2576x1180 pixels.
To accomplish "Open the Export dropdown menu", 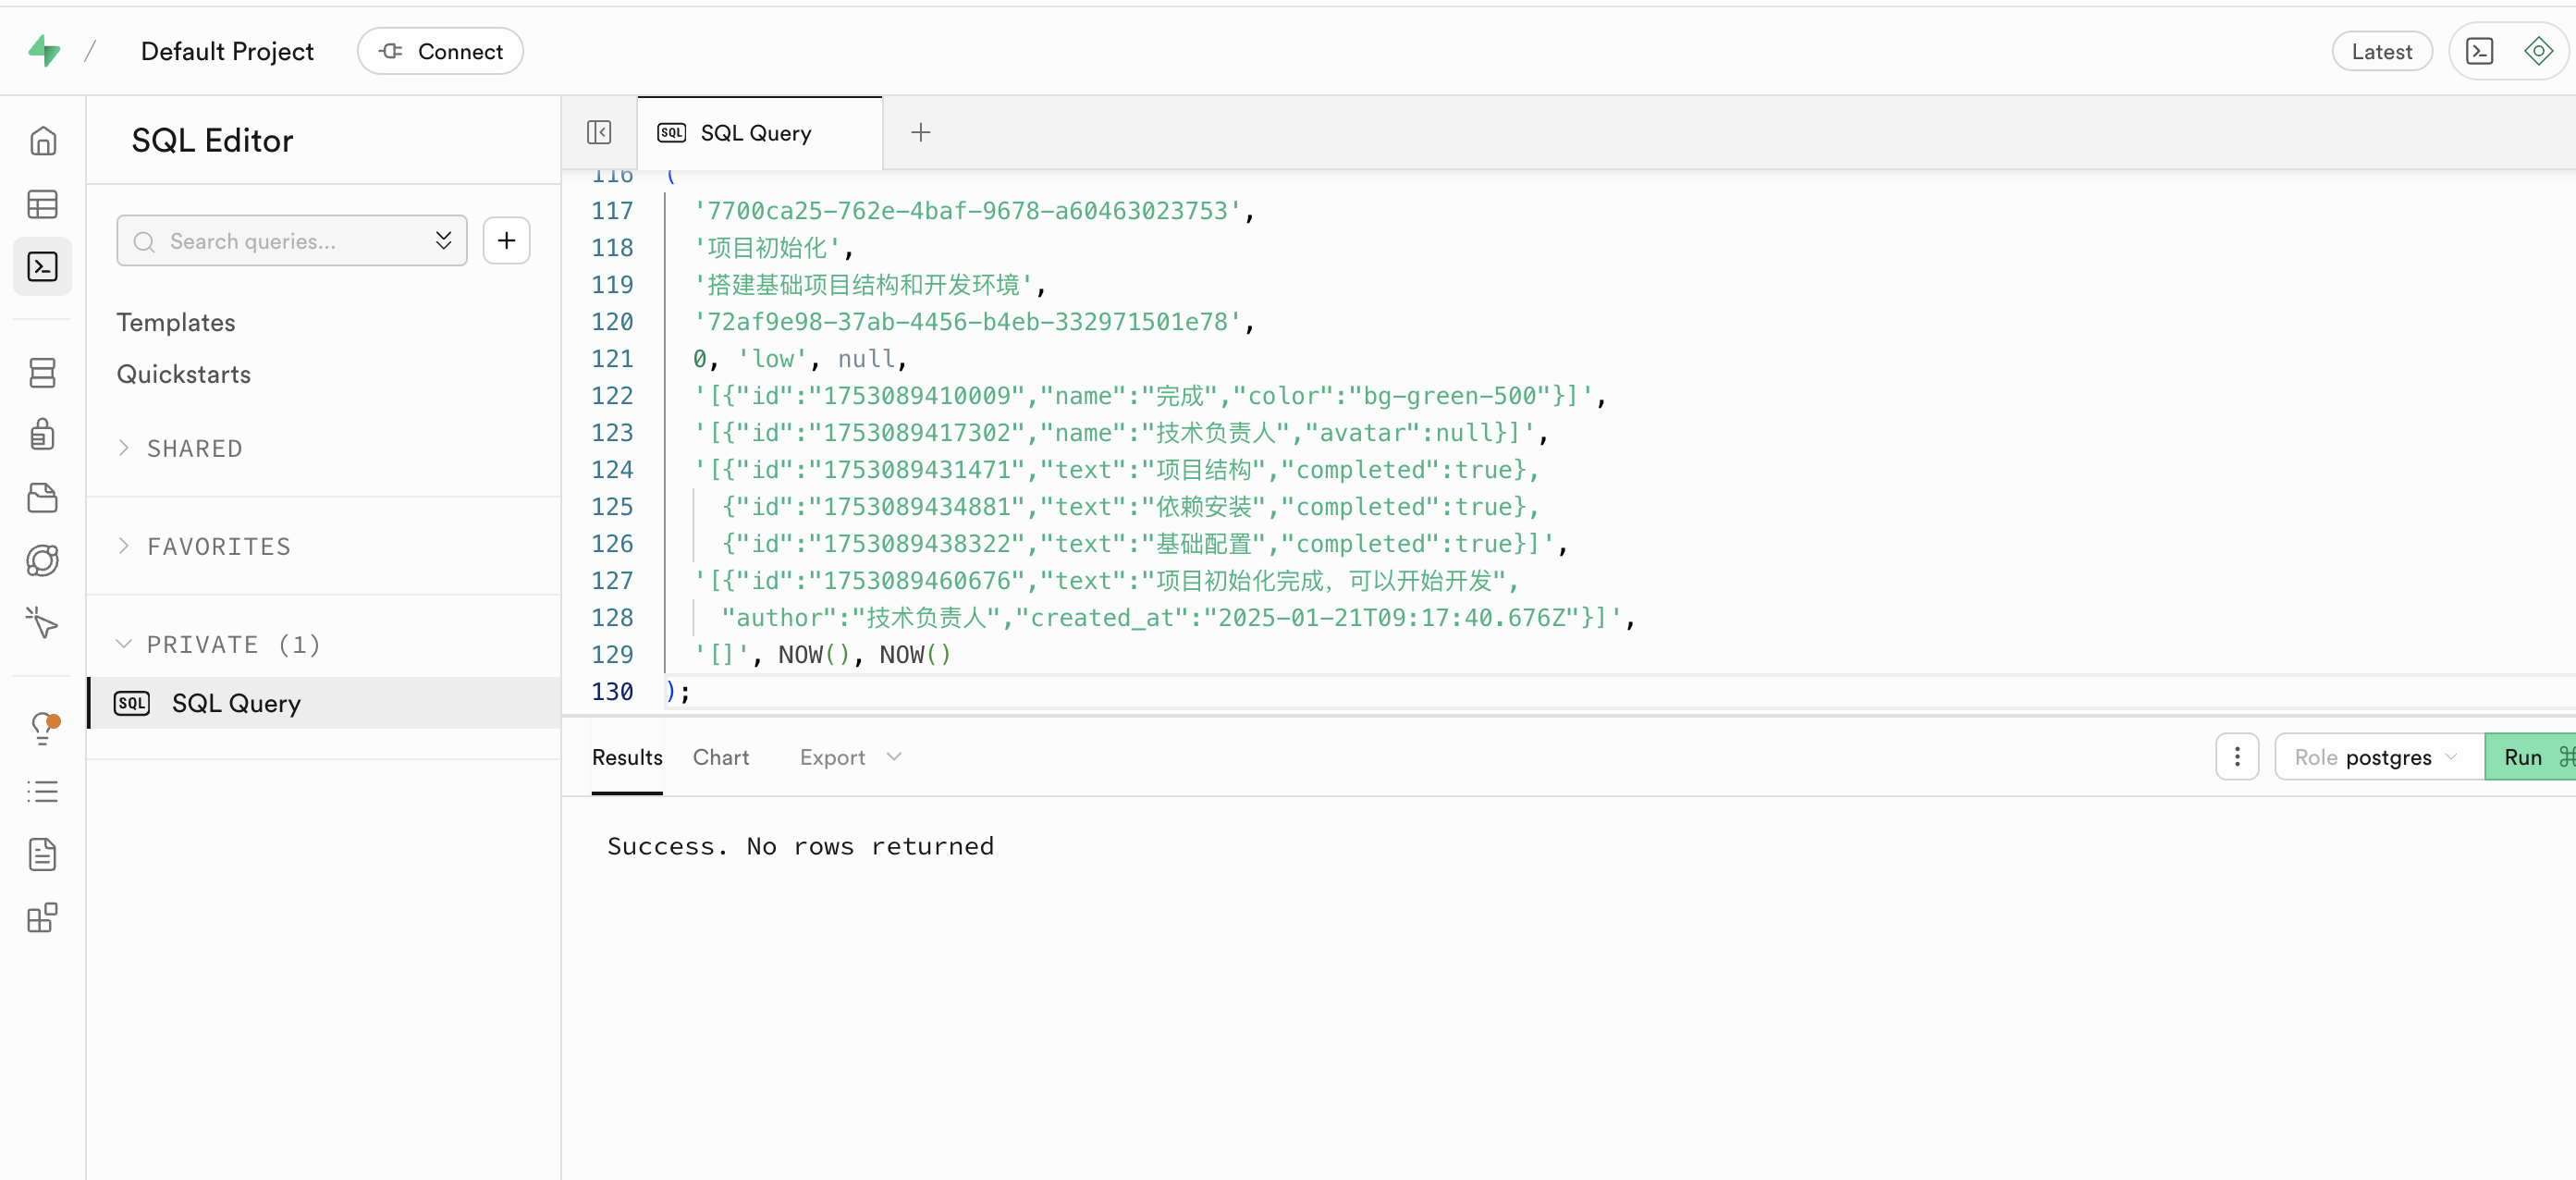I will [850, 757].
